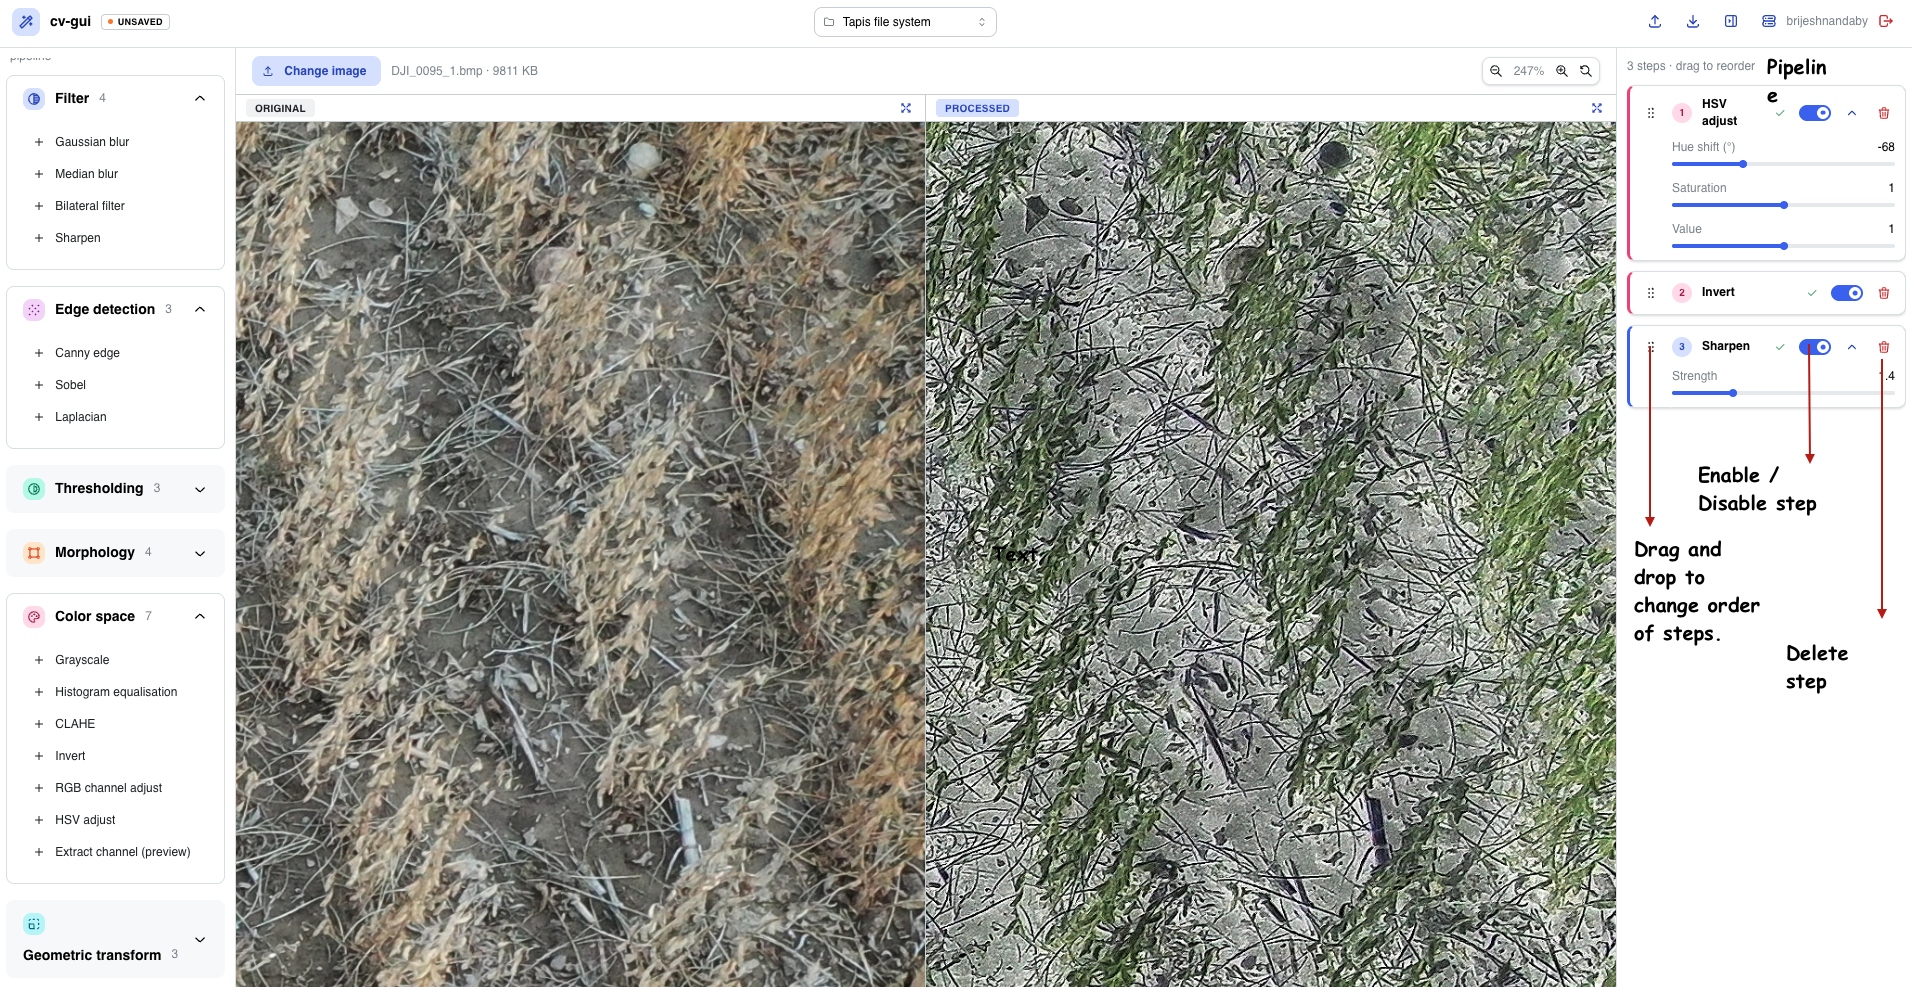Image resolution: width=1912 pixels, height=987 pixels.
Task: Click the plus icon beside Canny edge
Action: tap(39, 353)
